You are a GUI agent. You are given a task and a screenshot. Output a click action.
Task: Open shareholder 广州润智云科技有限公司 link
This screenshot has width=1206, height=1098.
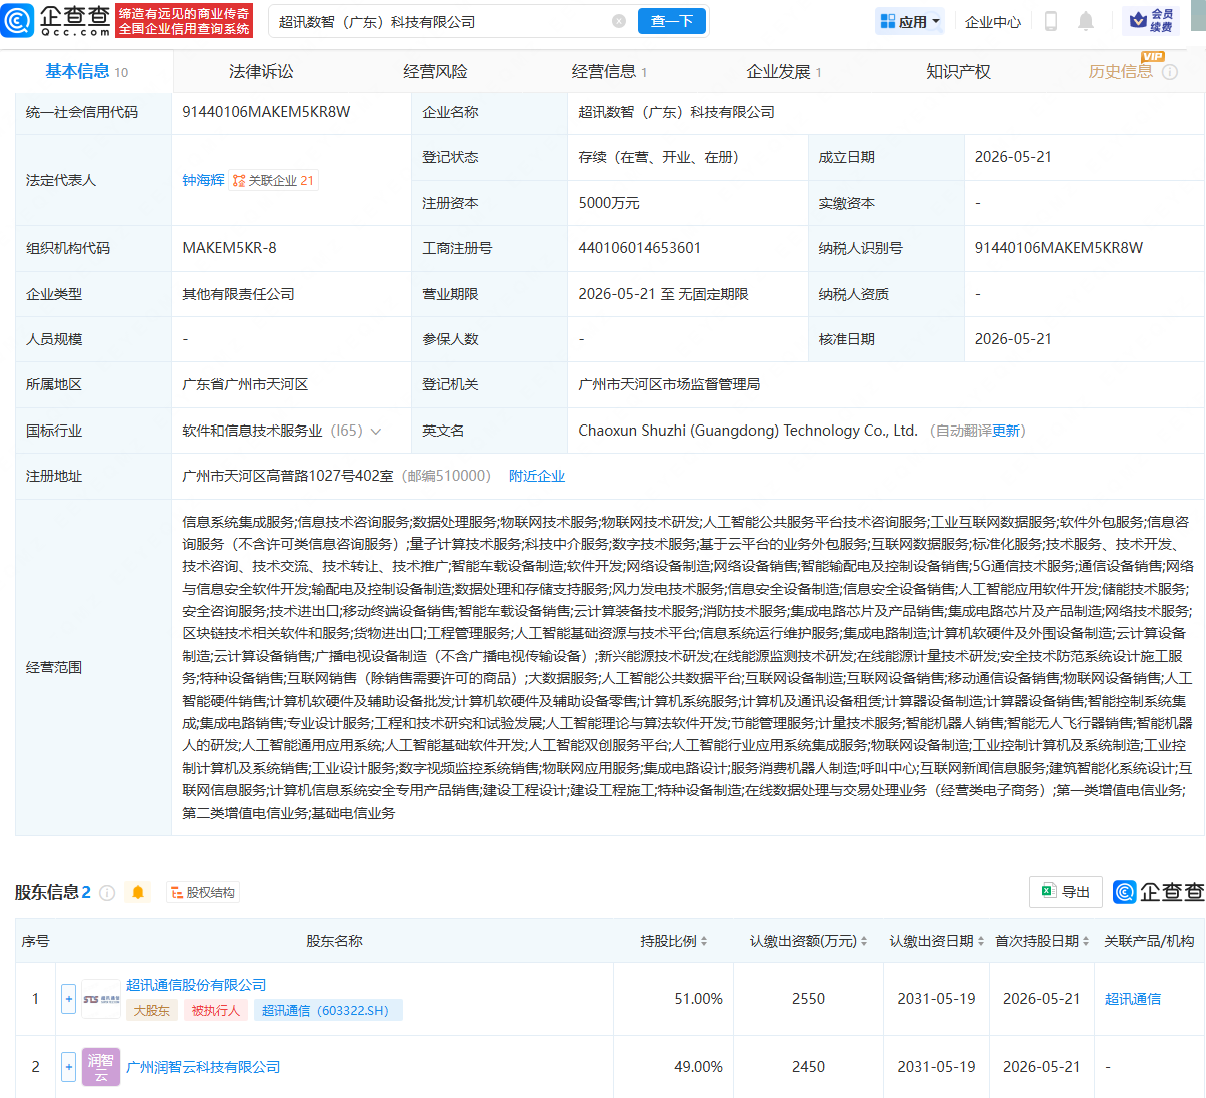point(203,1067)
